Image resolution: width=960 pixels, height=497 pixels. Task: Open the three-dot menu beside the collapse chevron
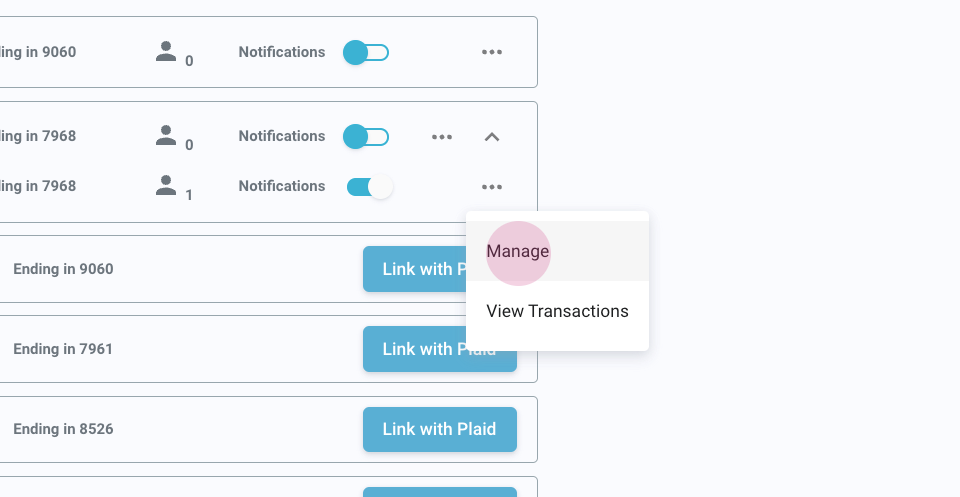click(442, 137)
